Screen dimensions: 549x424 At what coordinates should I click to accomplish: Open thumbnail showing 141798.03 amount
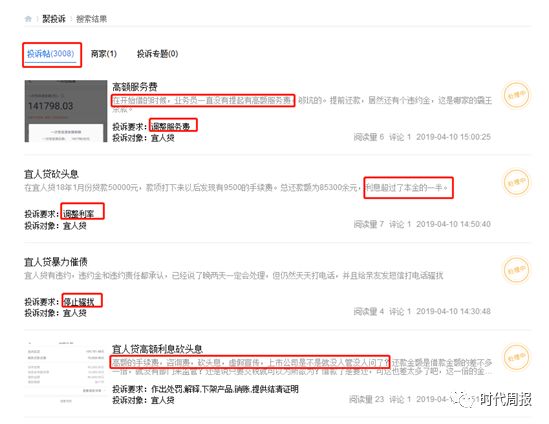pos(66,111)
